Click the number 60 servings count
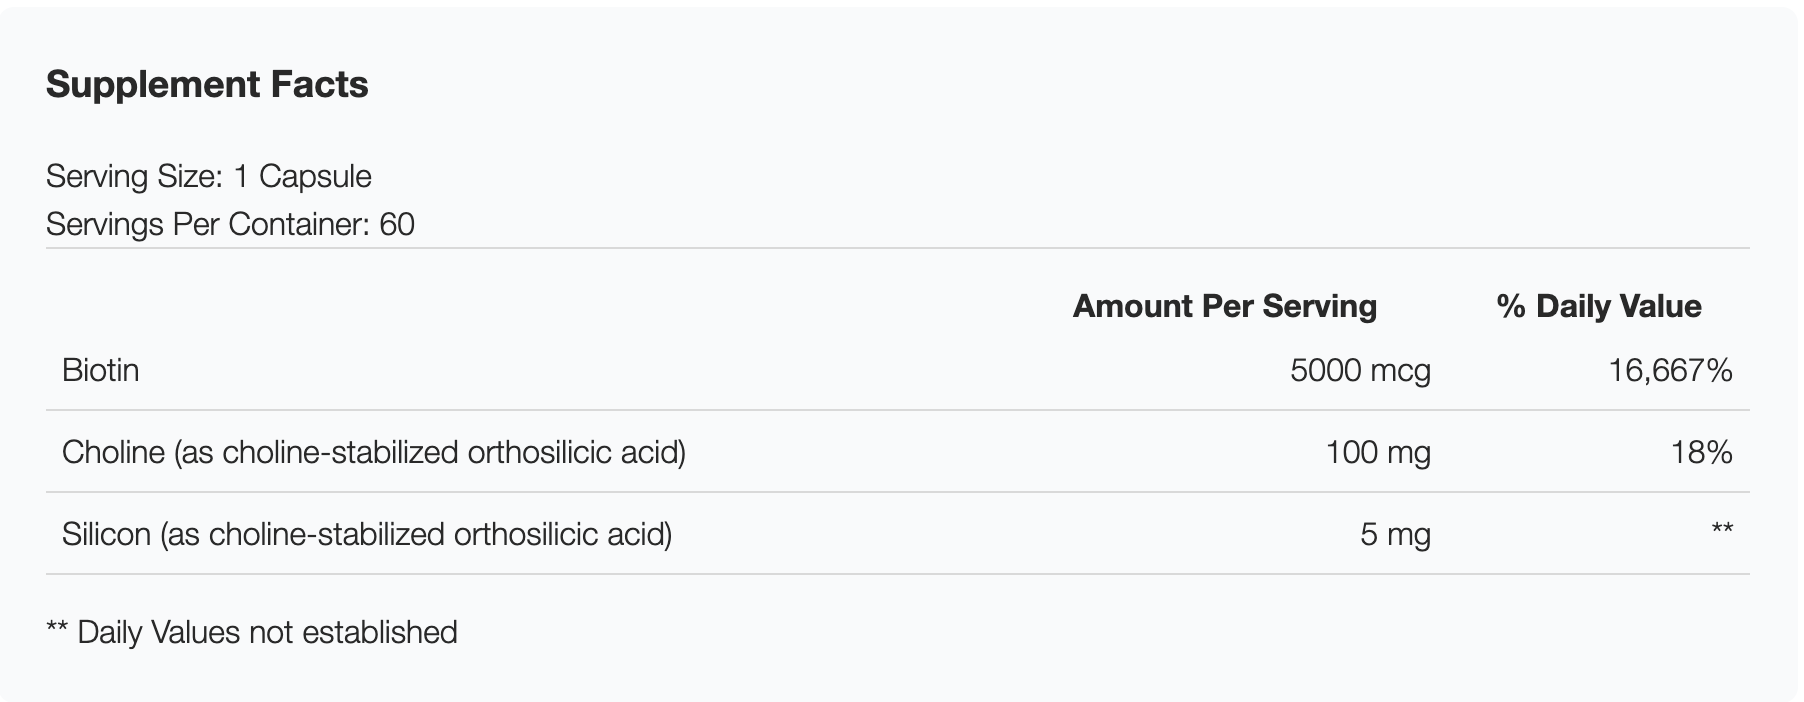This screenshot has width=1804, height=702. pyautogui.click(x=397, y=224)
